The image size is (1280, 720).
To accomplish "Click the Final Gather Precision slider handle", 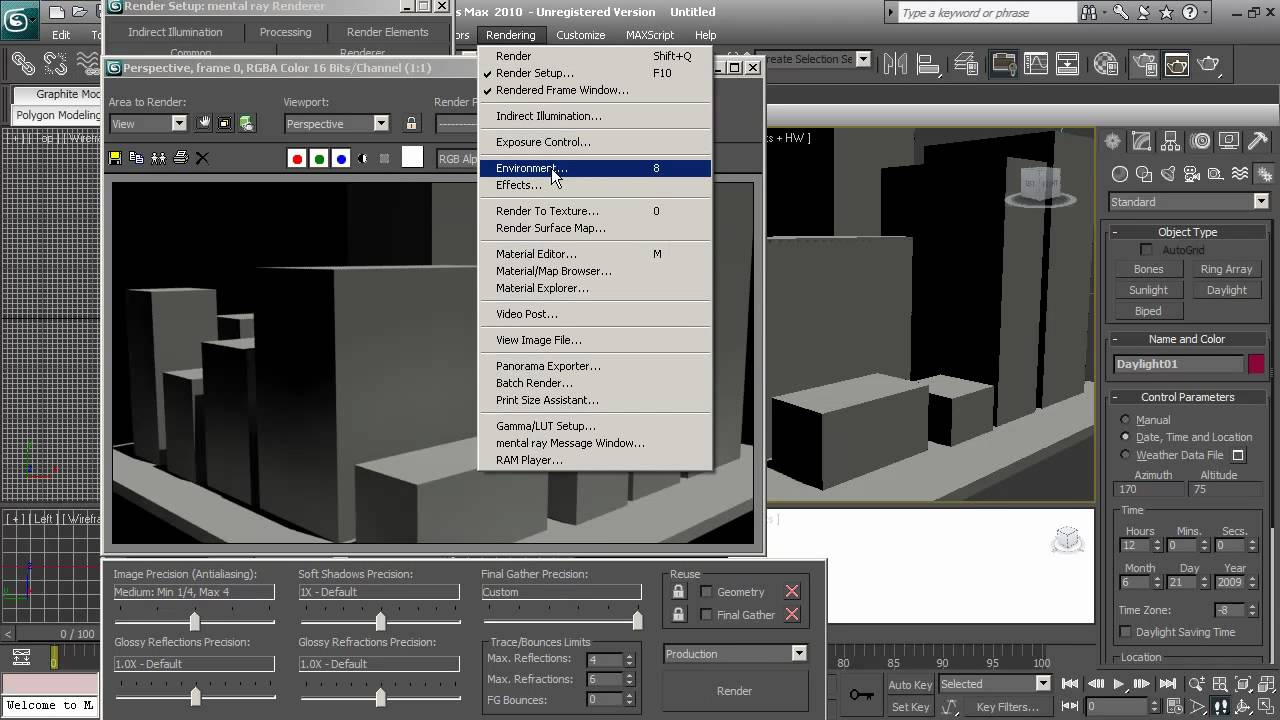I will (x=637, y=621).
